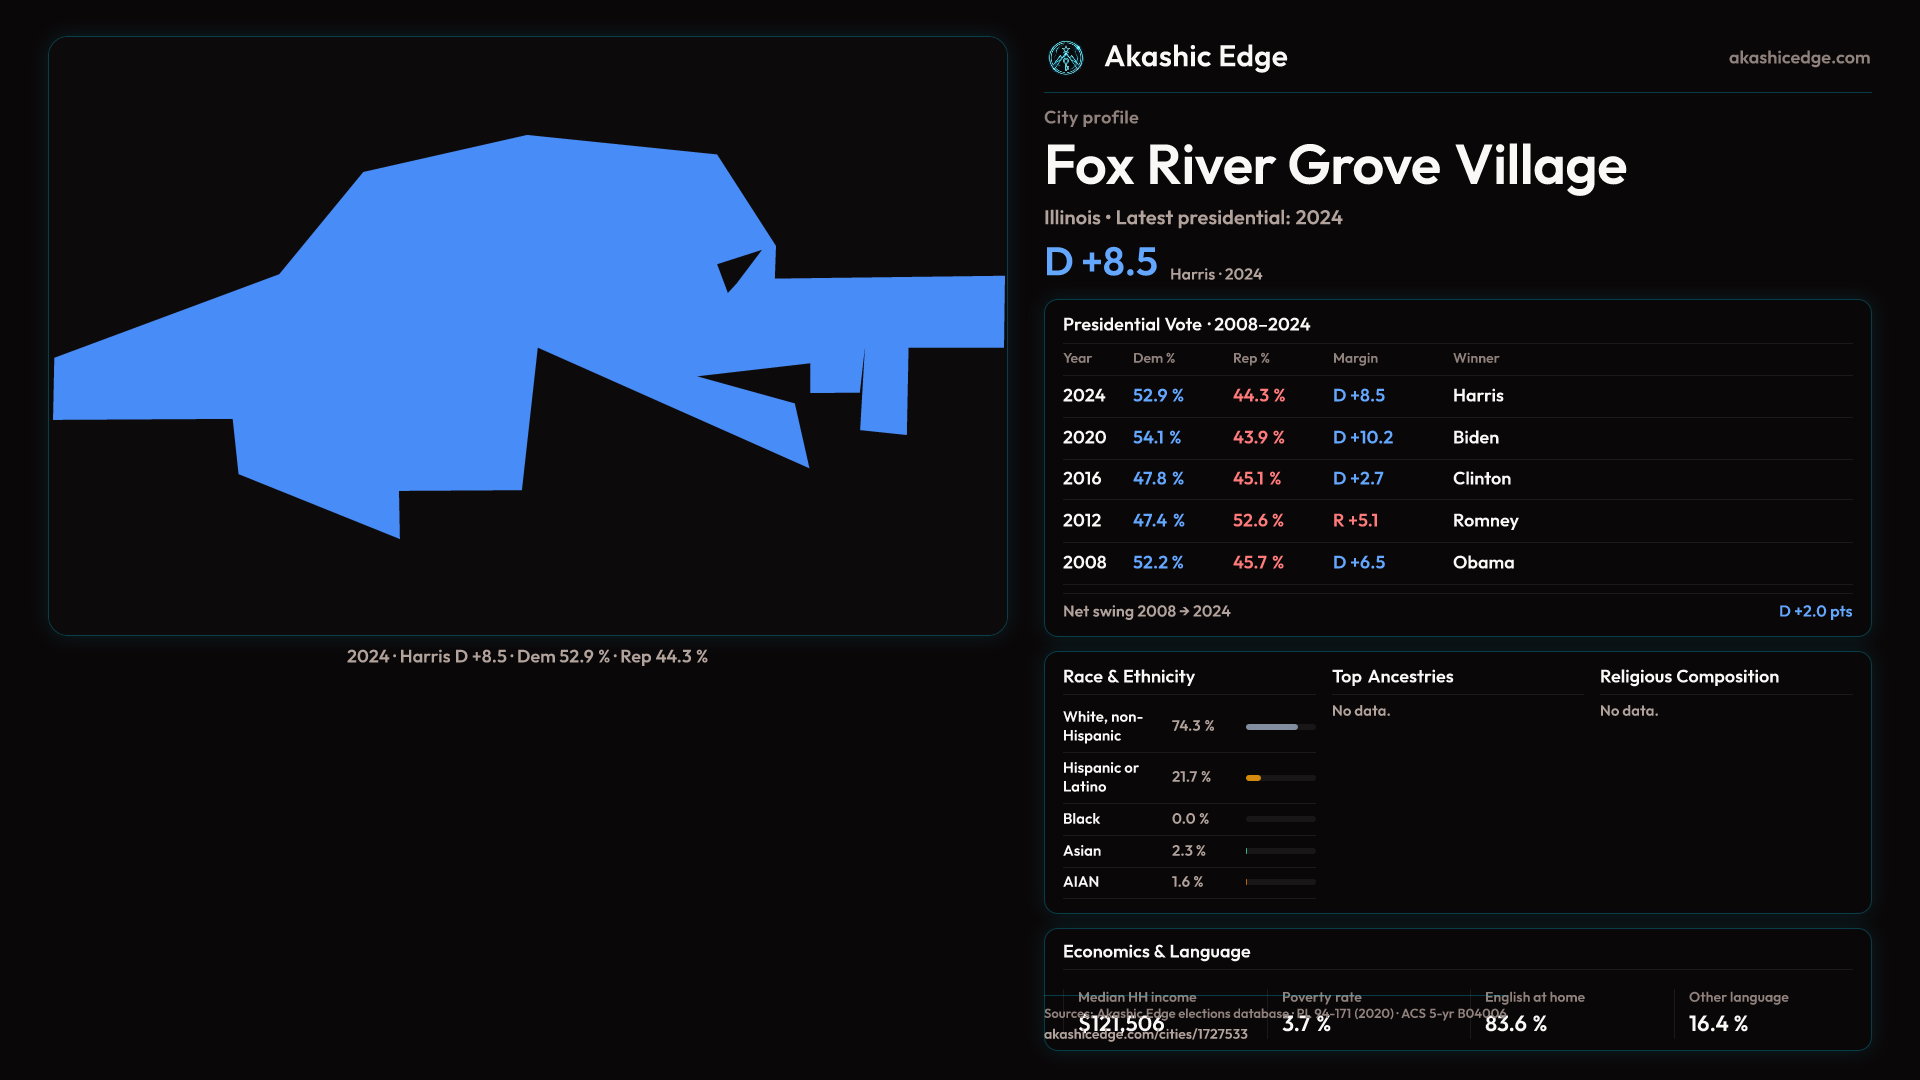
Task: Click the Other language 16.4 % figure
Action: 1717,1024
